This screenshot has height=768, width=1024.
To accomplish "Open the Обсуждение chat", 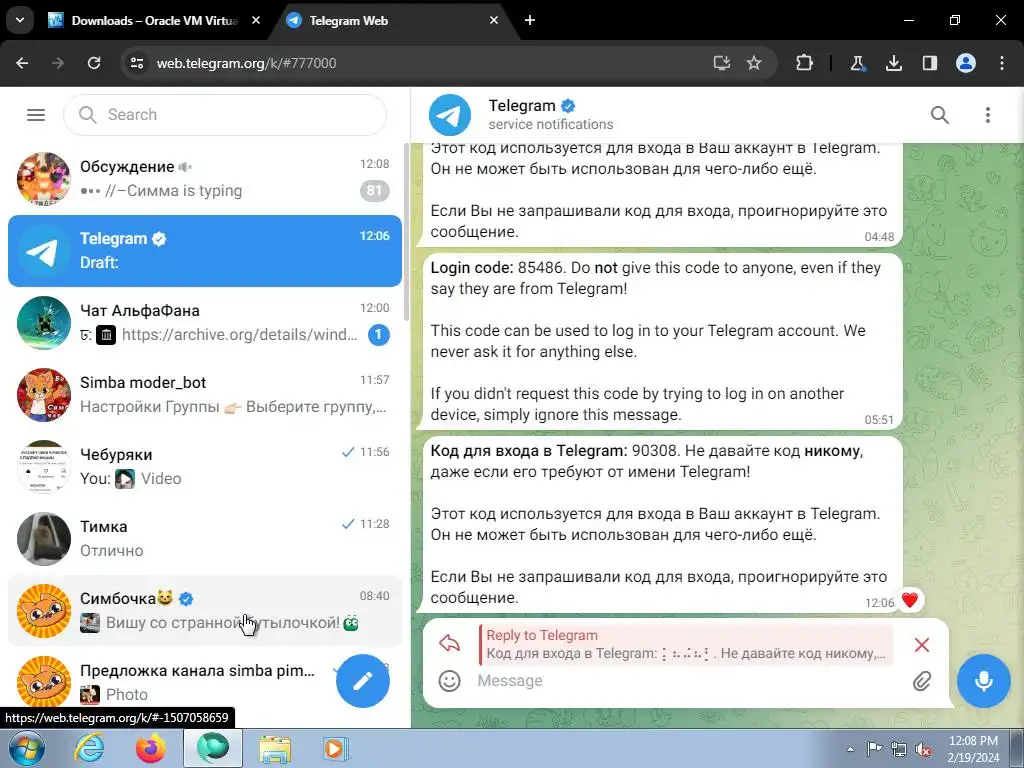I will (x=204, y=178).
